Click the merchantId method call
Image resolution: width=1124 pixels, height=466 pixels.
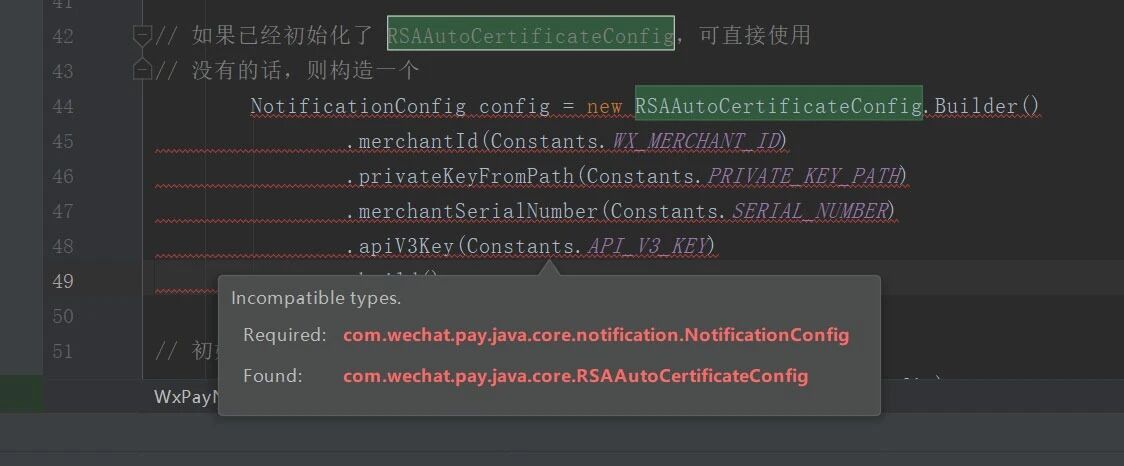tap(418, 141)
